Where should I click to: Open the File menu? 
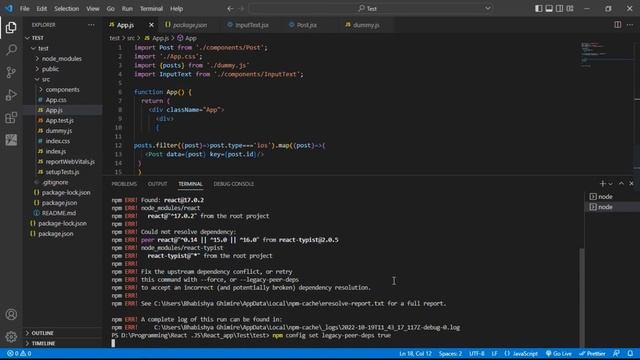pyautogui.click(x=24, y=8)
